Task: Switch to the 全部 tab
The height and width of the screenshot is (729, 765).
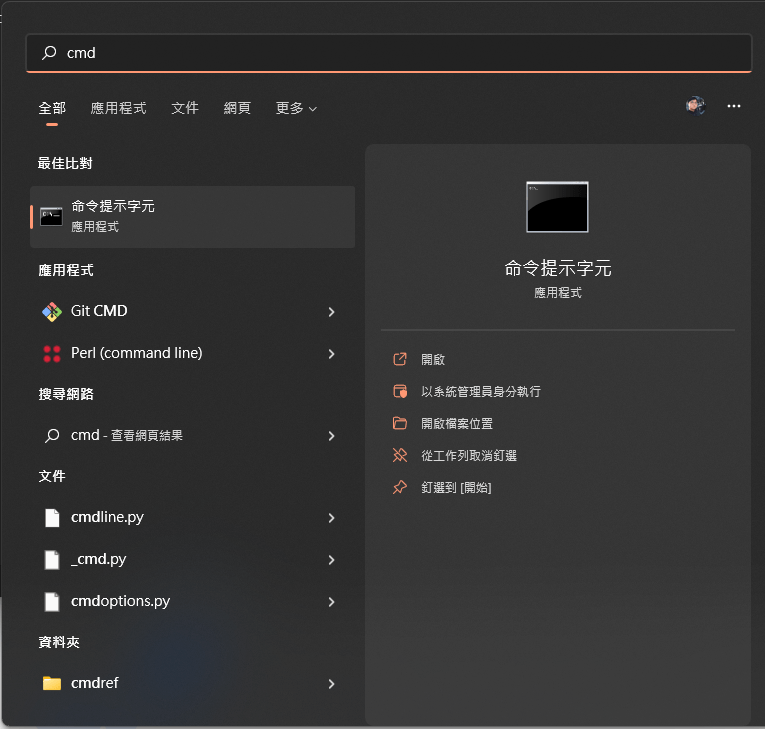Action: [52, 108]
